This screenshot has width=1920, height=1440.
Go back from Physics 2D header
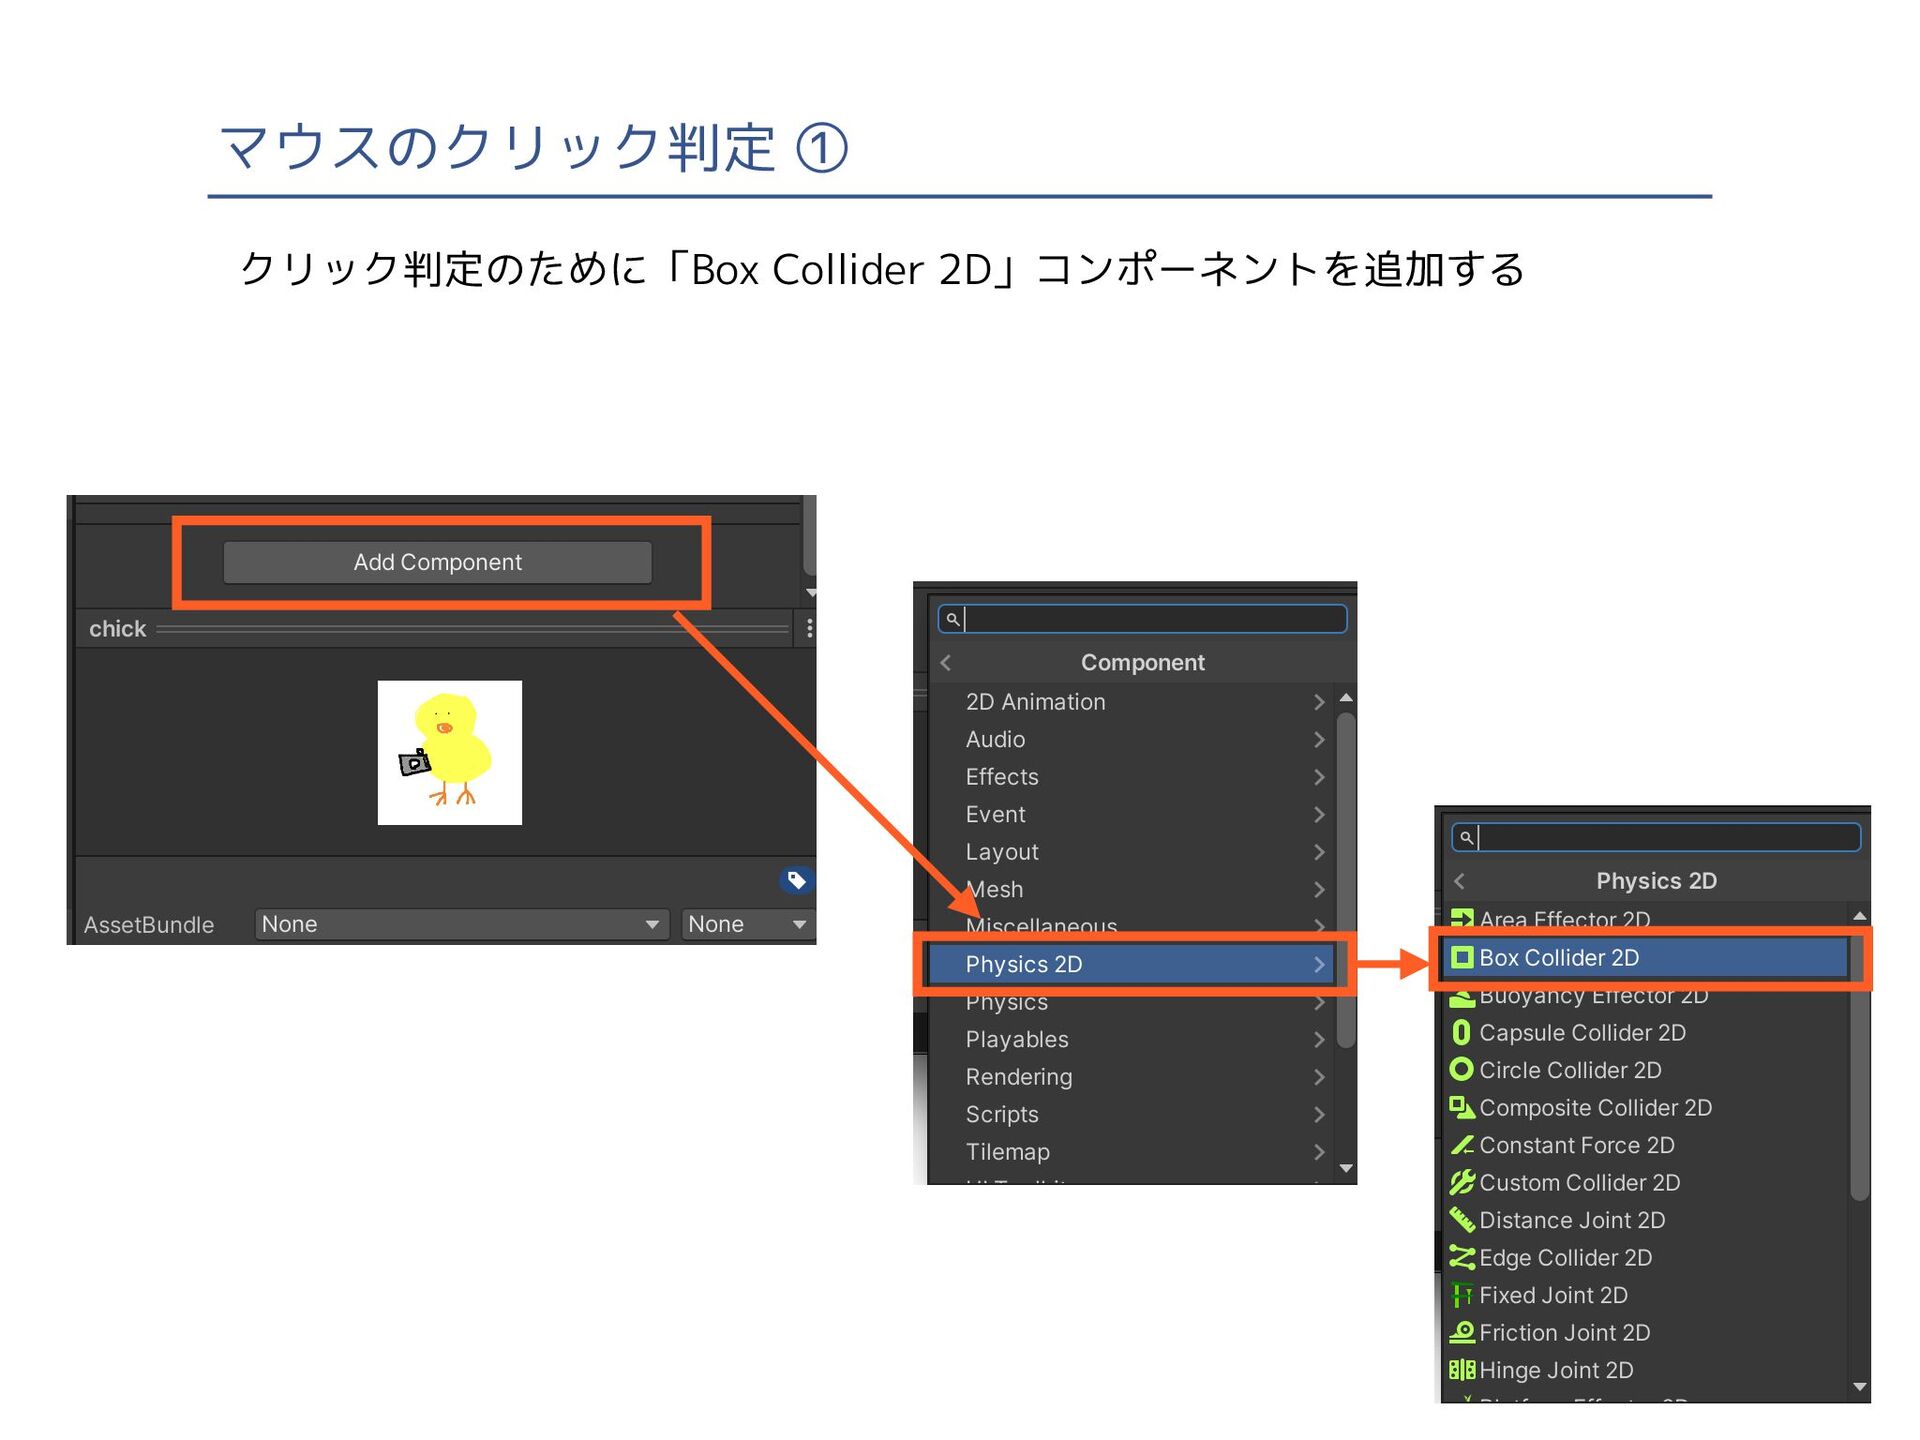tap(1460, 881)
